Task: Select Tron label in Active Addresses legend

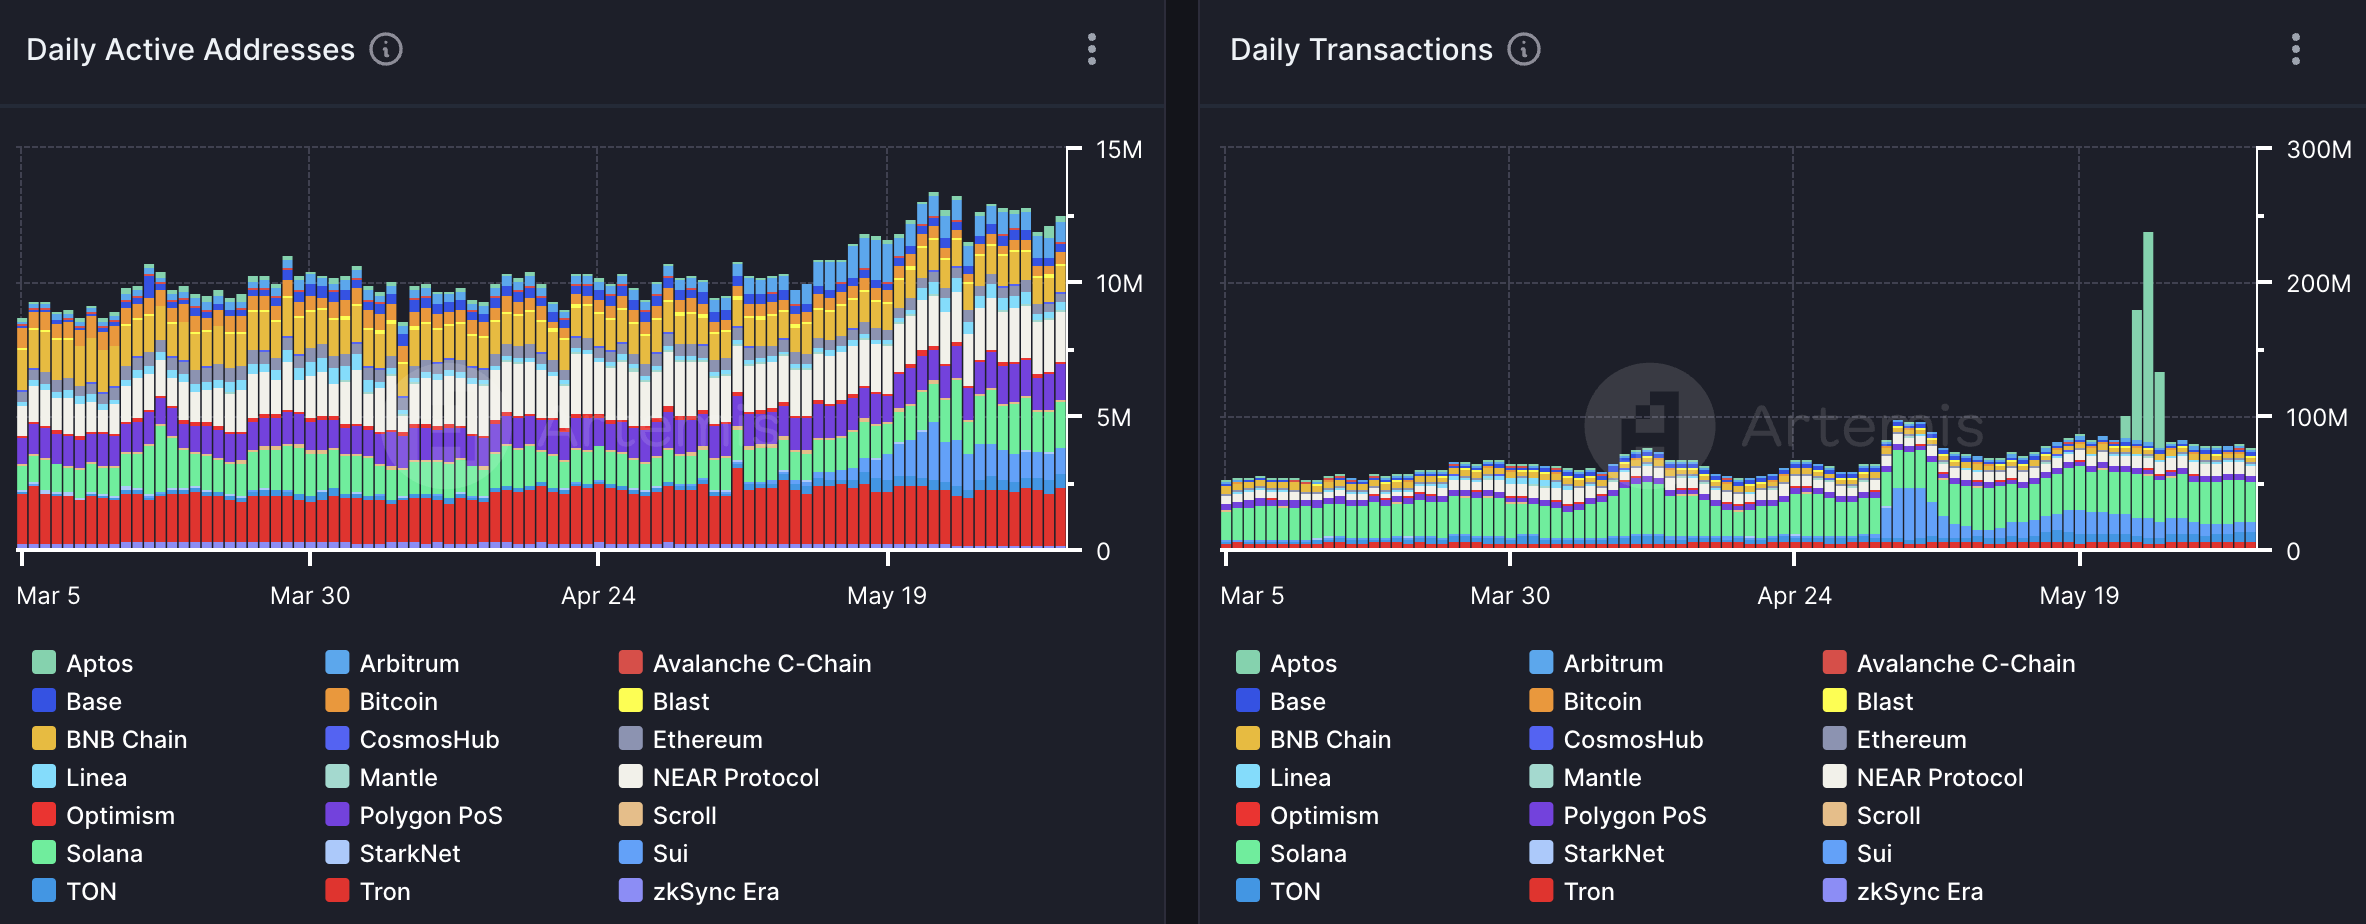Action: 385,891
